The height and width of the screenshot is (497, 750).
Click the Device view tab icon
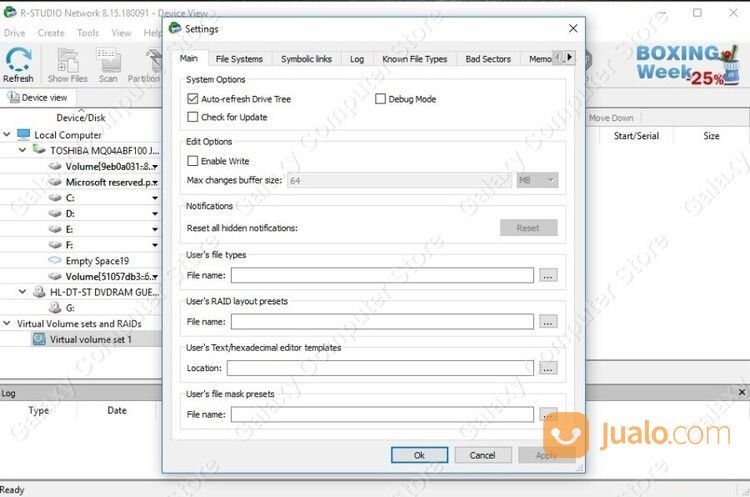click(13, 97)
